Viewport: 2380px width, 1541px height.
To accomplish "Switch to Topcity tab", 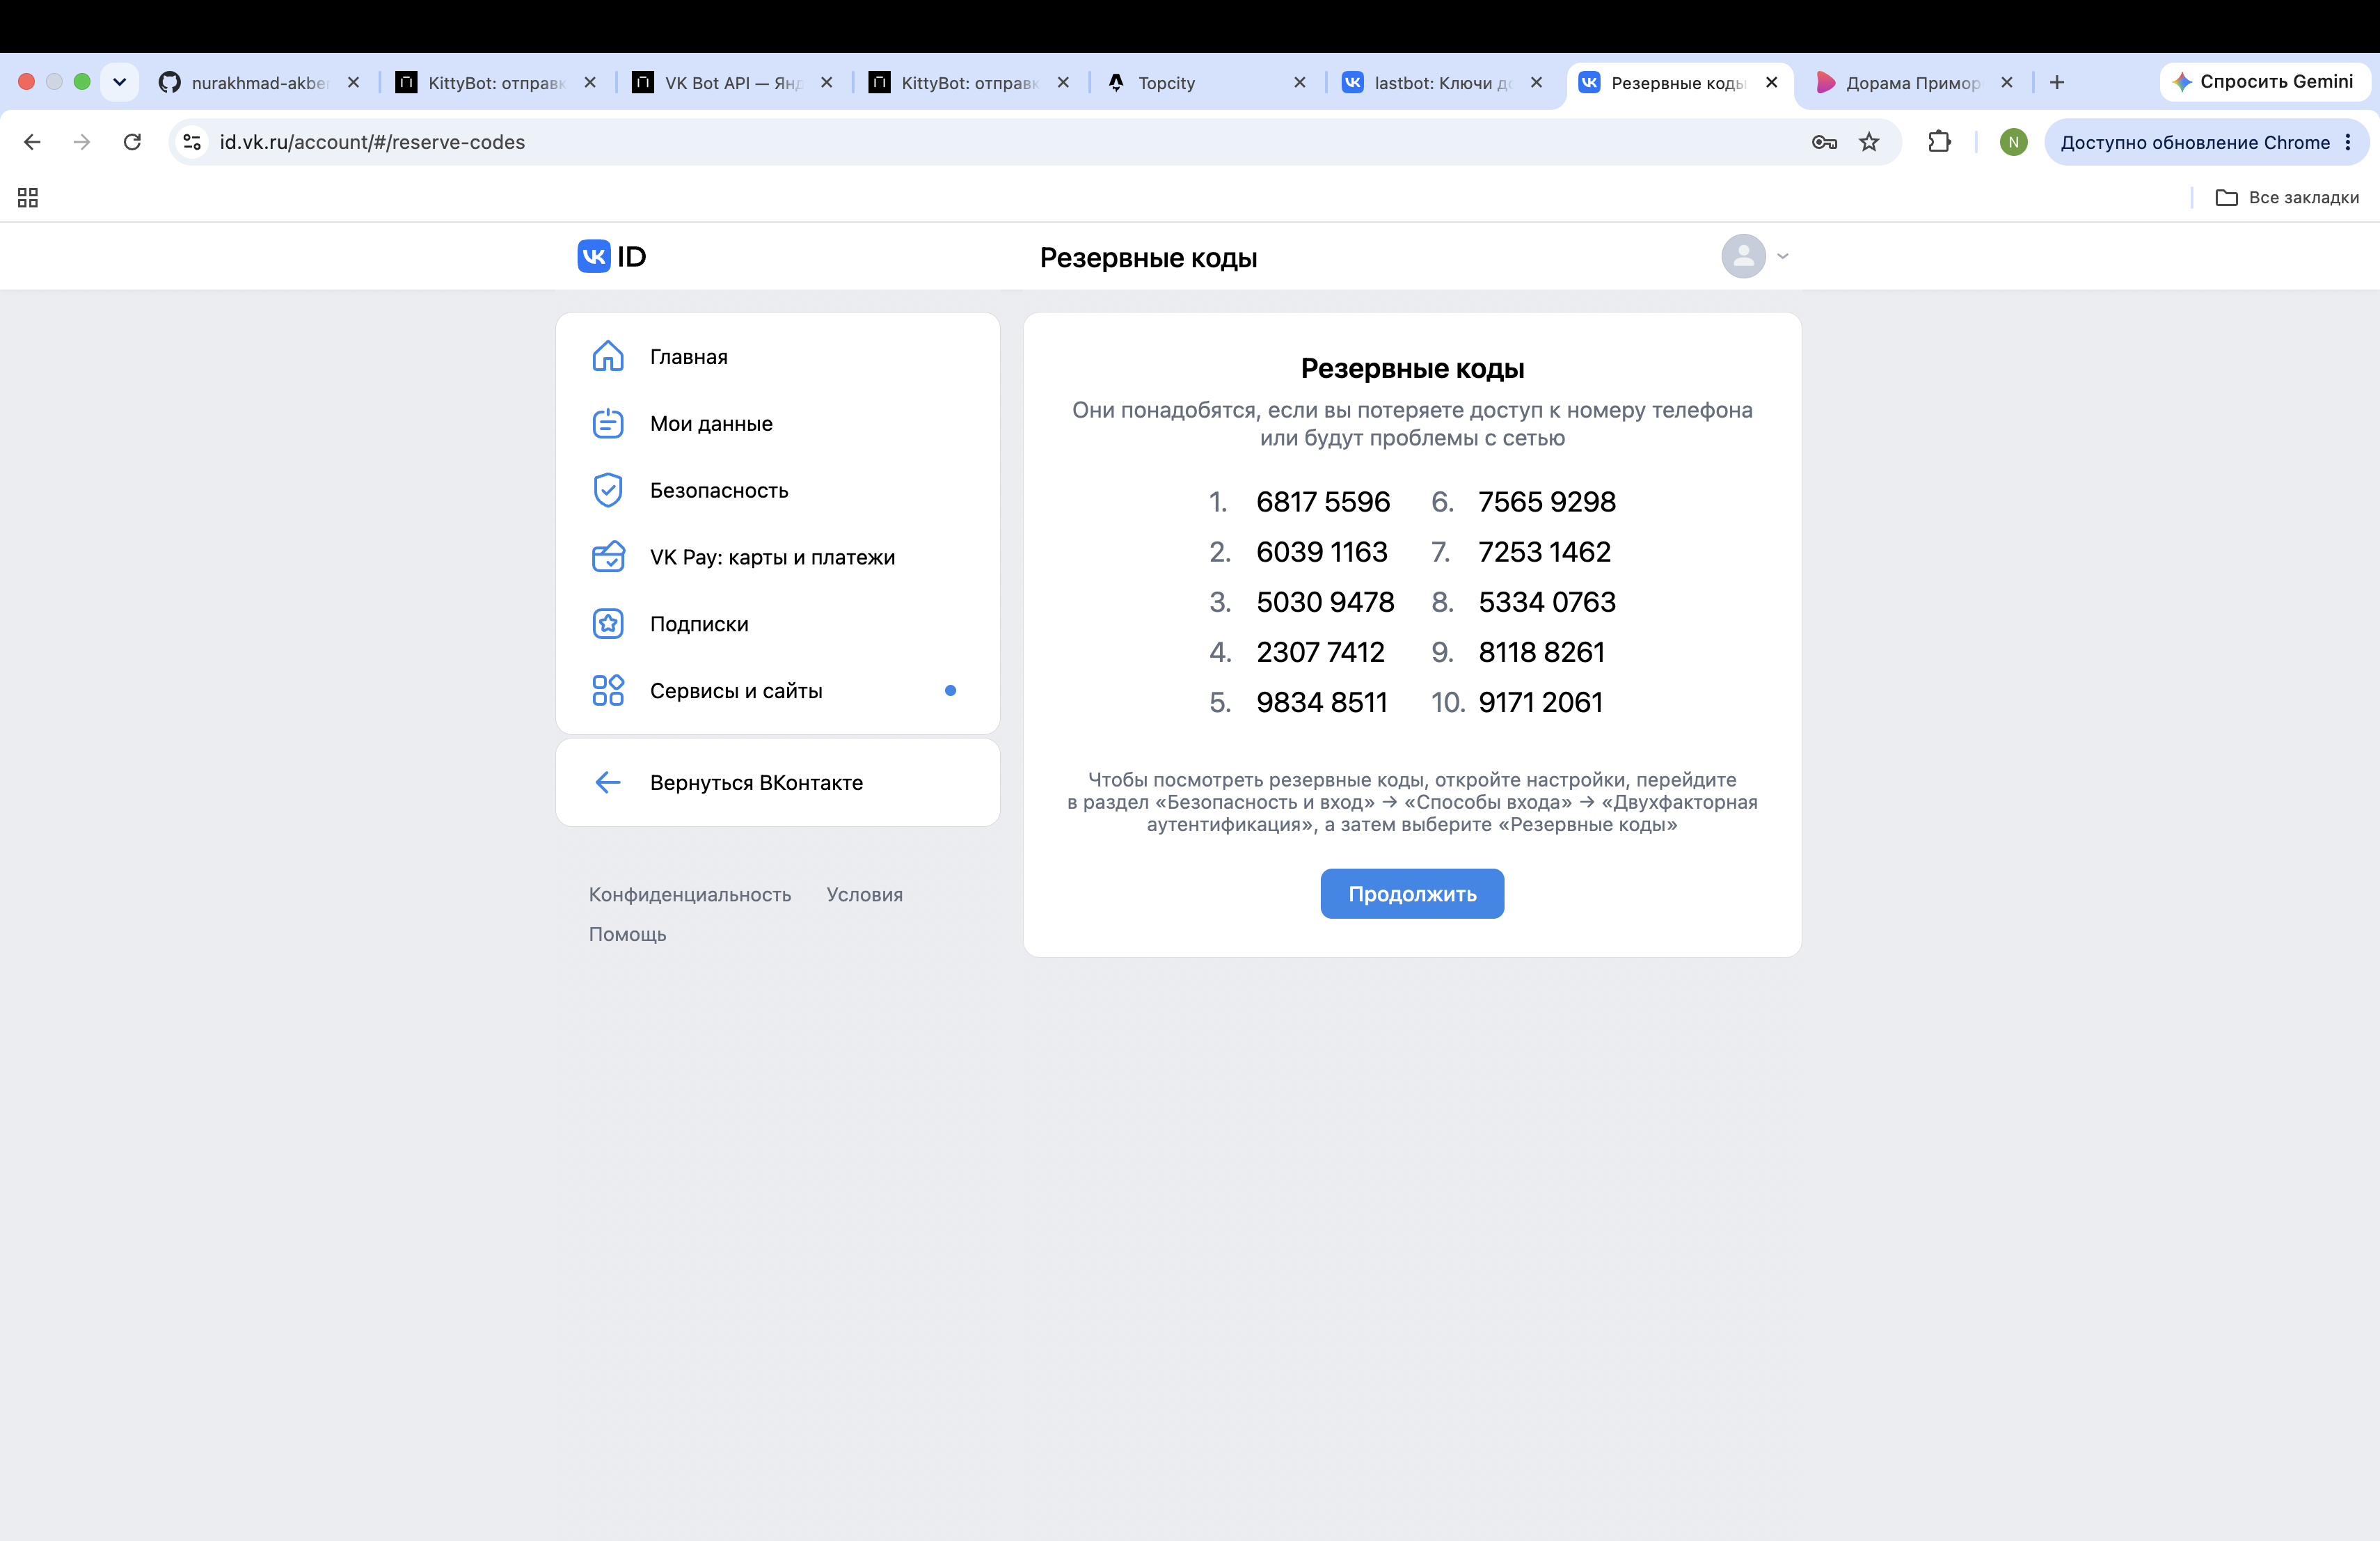I will pos(1206,82).
